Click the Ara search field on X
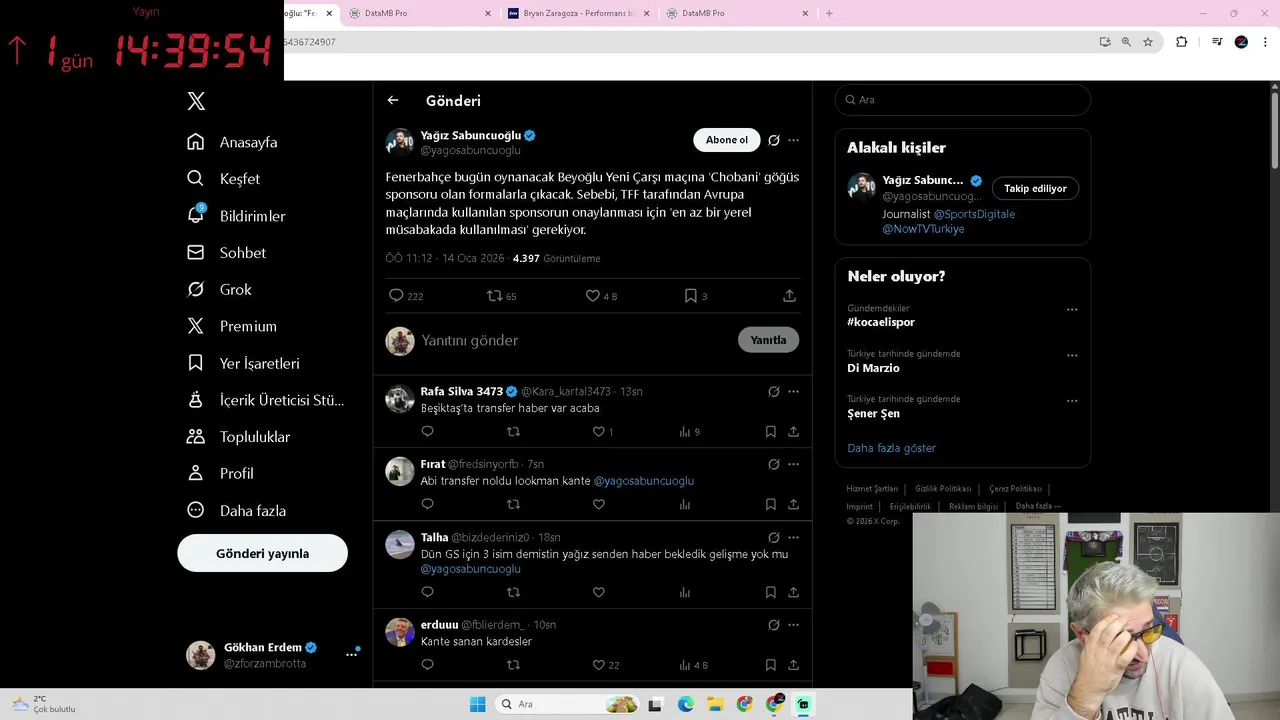 click(x=962, y=100)
